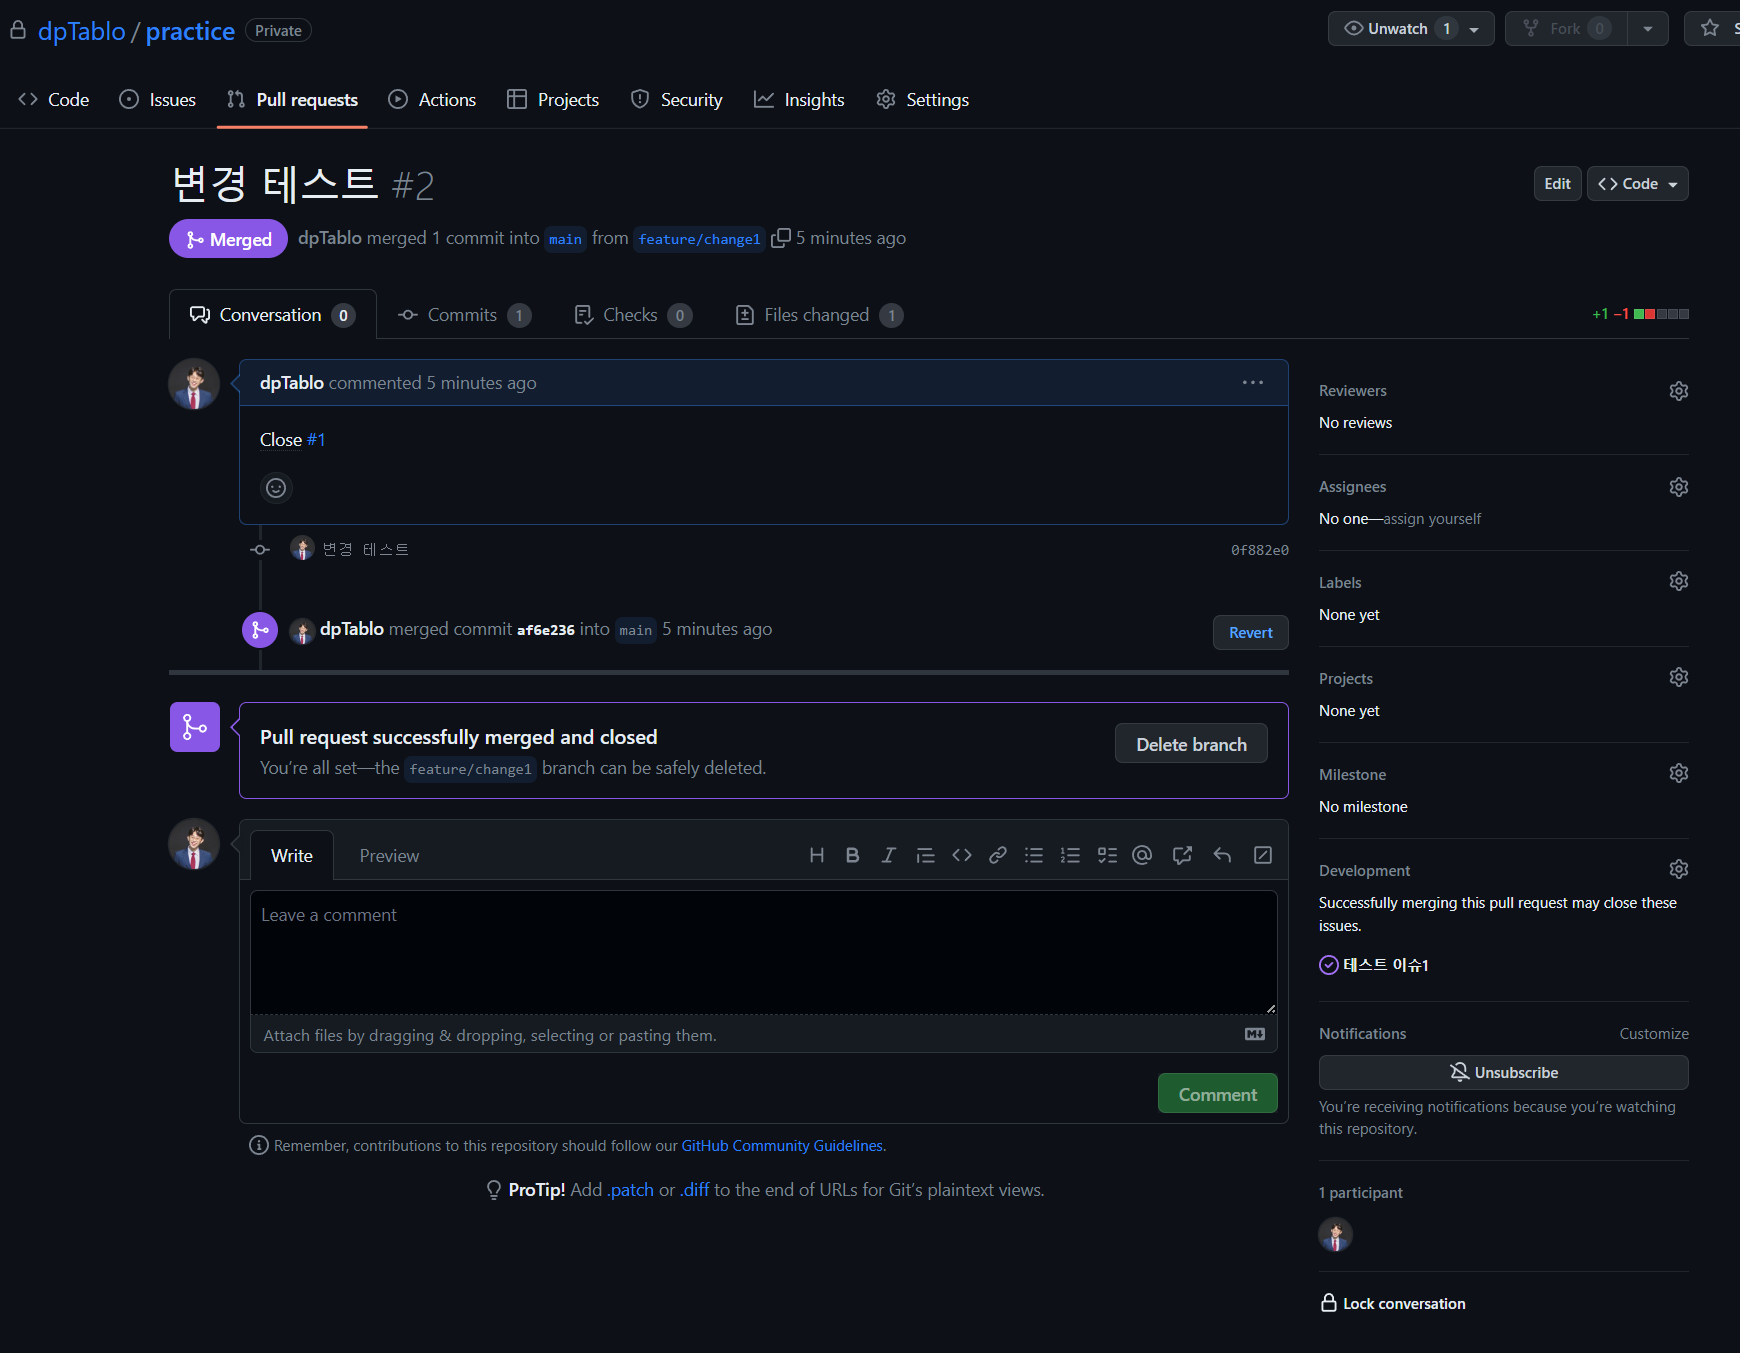The width and height of the screenshot is (1740, 1353).
Task: Reference an issue or pull request icon
Action: pos(1182,855)
